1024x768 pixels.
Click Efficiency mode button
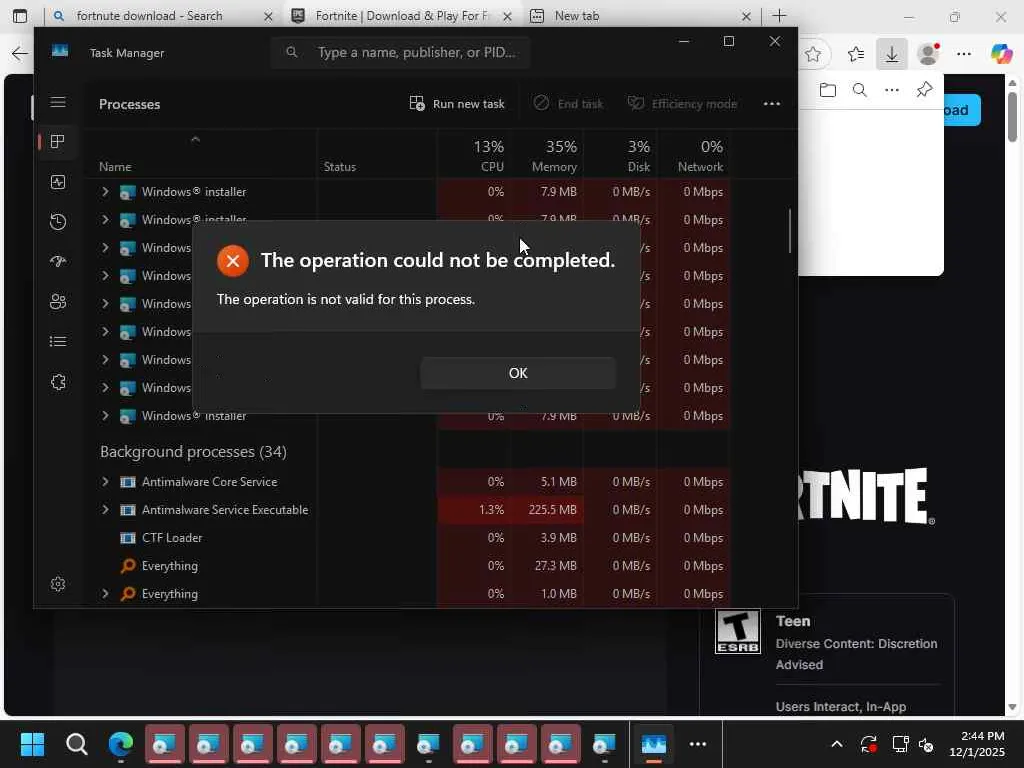682,104
